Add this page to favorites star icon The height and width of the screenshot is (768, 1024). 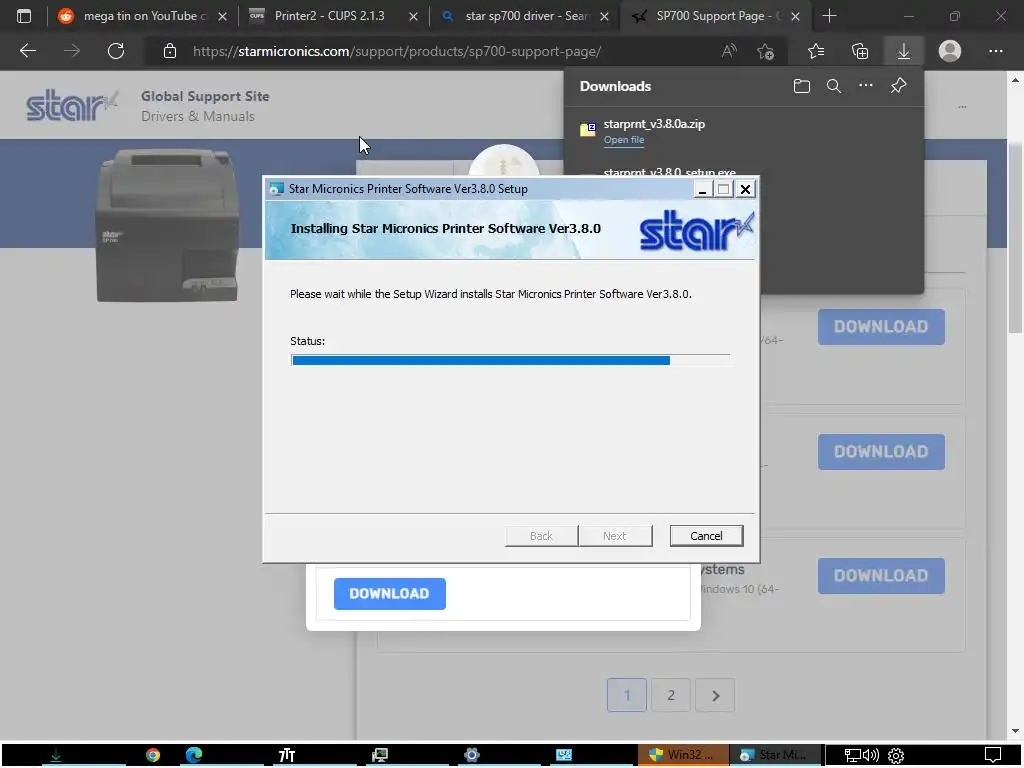[765, 51]
